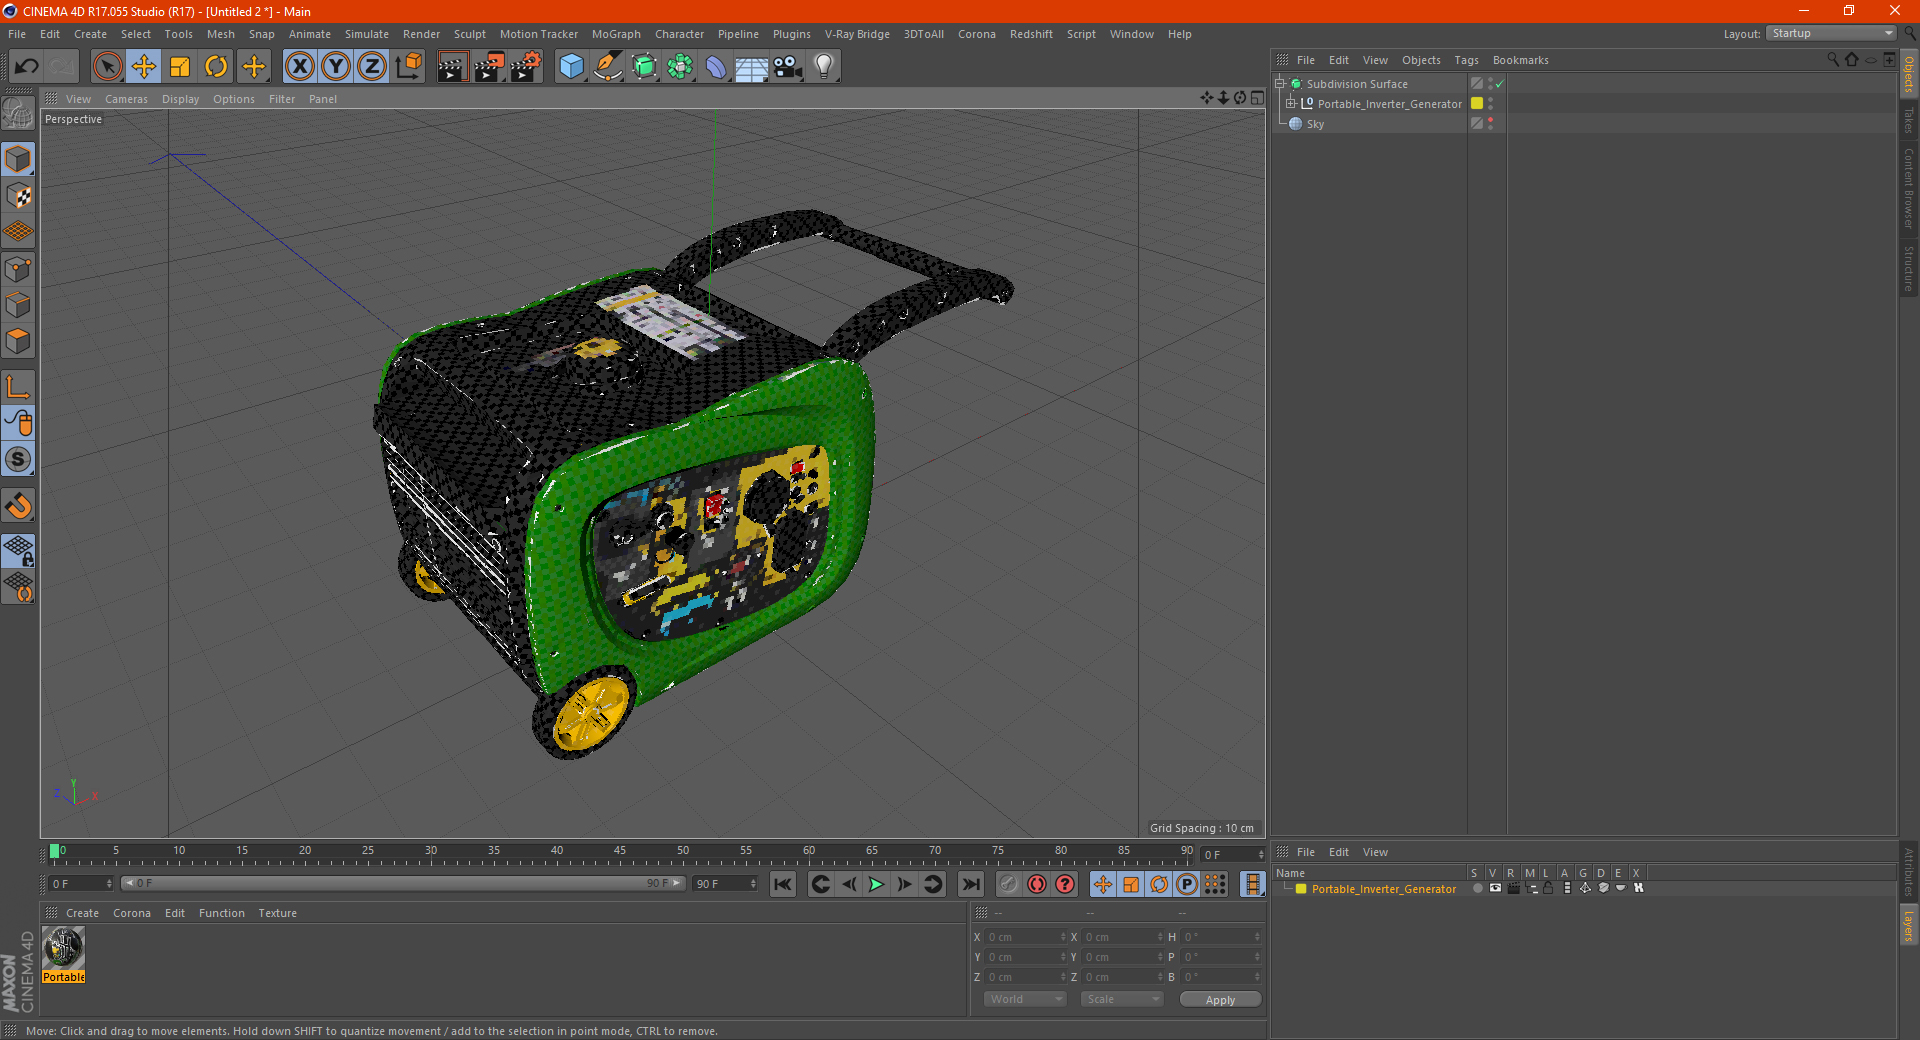Add floor environment object
This screenshot has height=1040, width=1920.
752,67
